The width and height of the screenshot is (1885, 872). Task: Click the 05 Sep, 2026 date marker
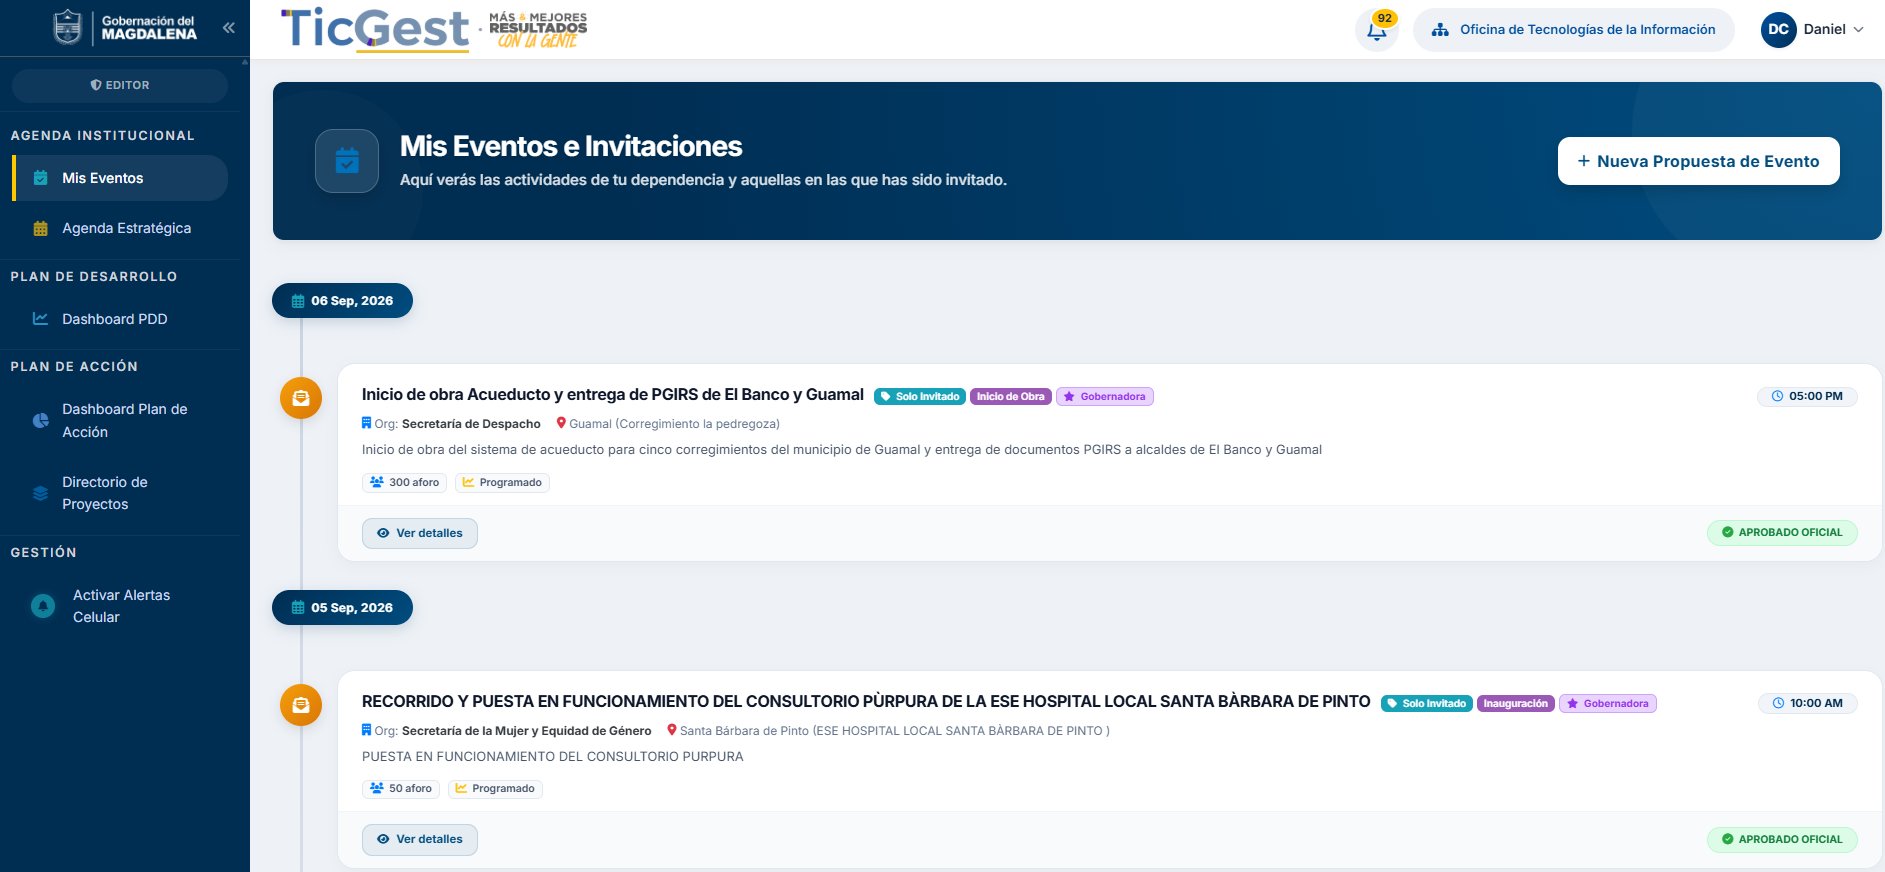342,608
